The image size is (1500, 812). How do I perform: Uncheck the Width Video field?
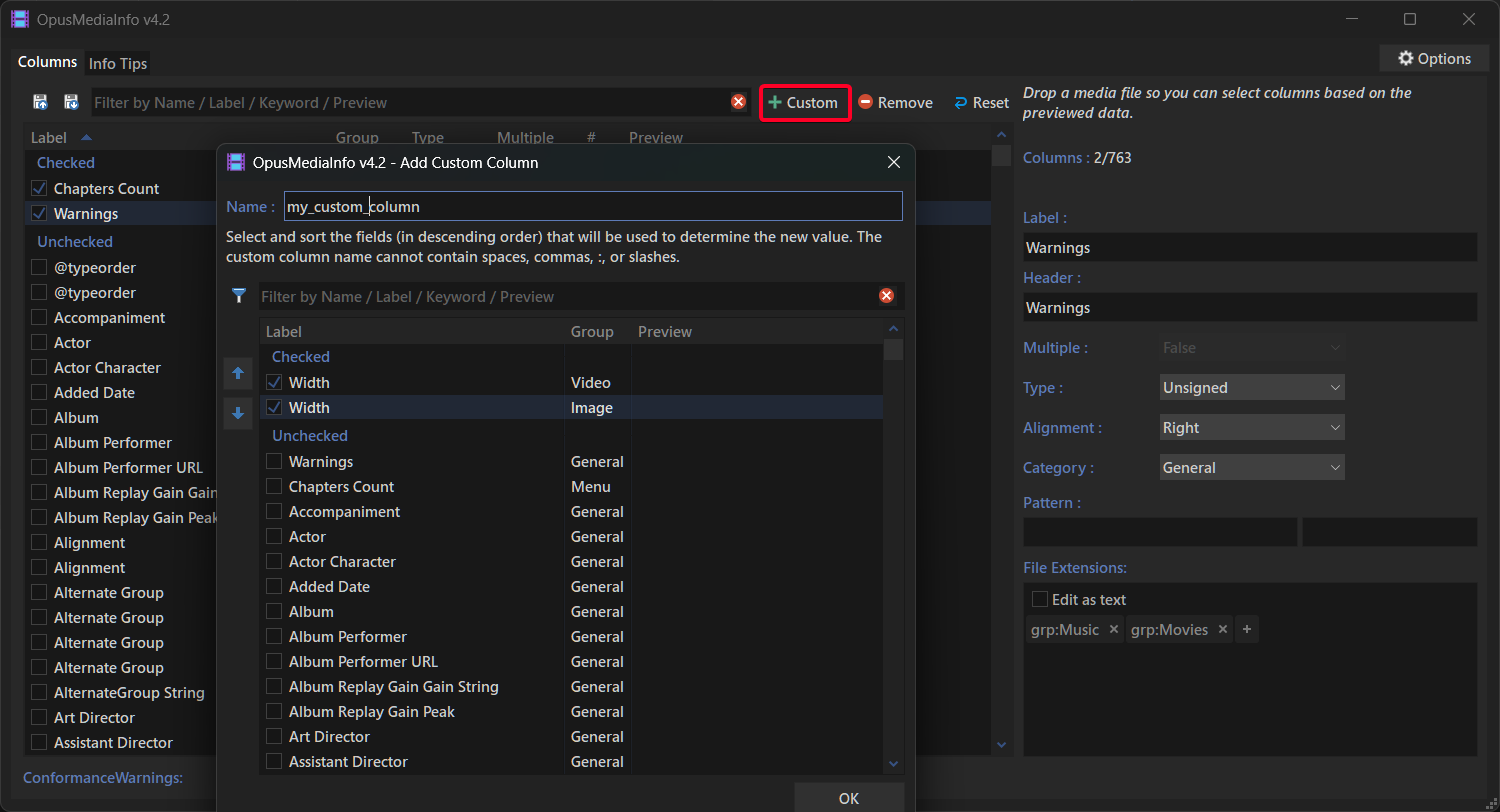click(x=274, y=382)
